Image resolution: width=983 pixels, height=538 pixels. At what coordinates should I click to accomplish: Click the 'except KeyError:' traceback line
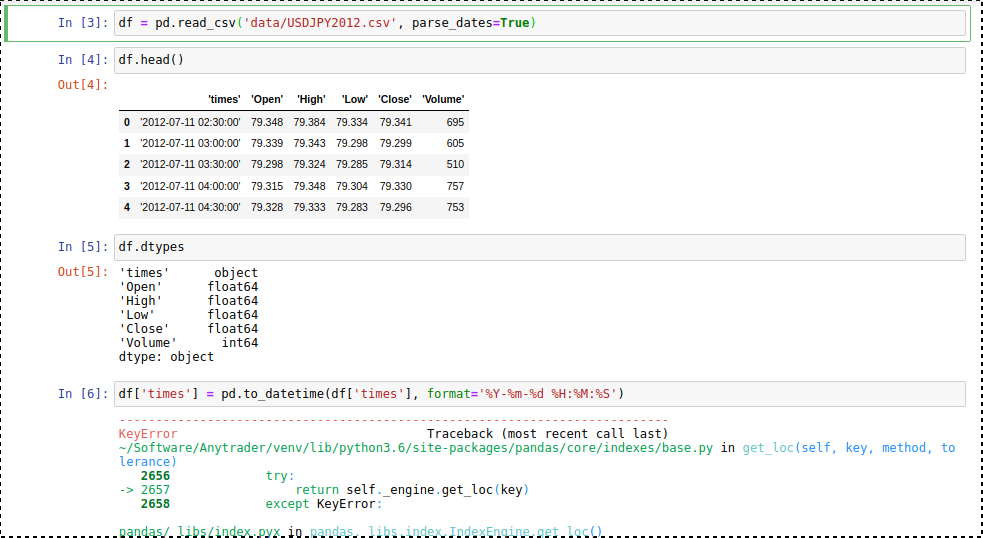(x=323, y=504)
